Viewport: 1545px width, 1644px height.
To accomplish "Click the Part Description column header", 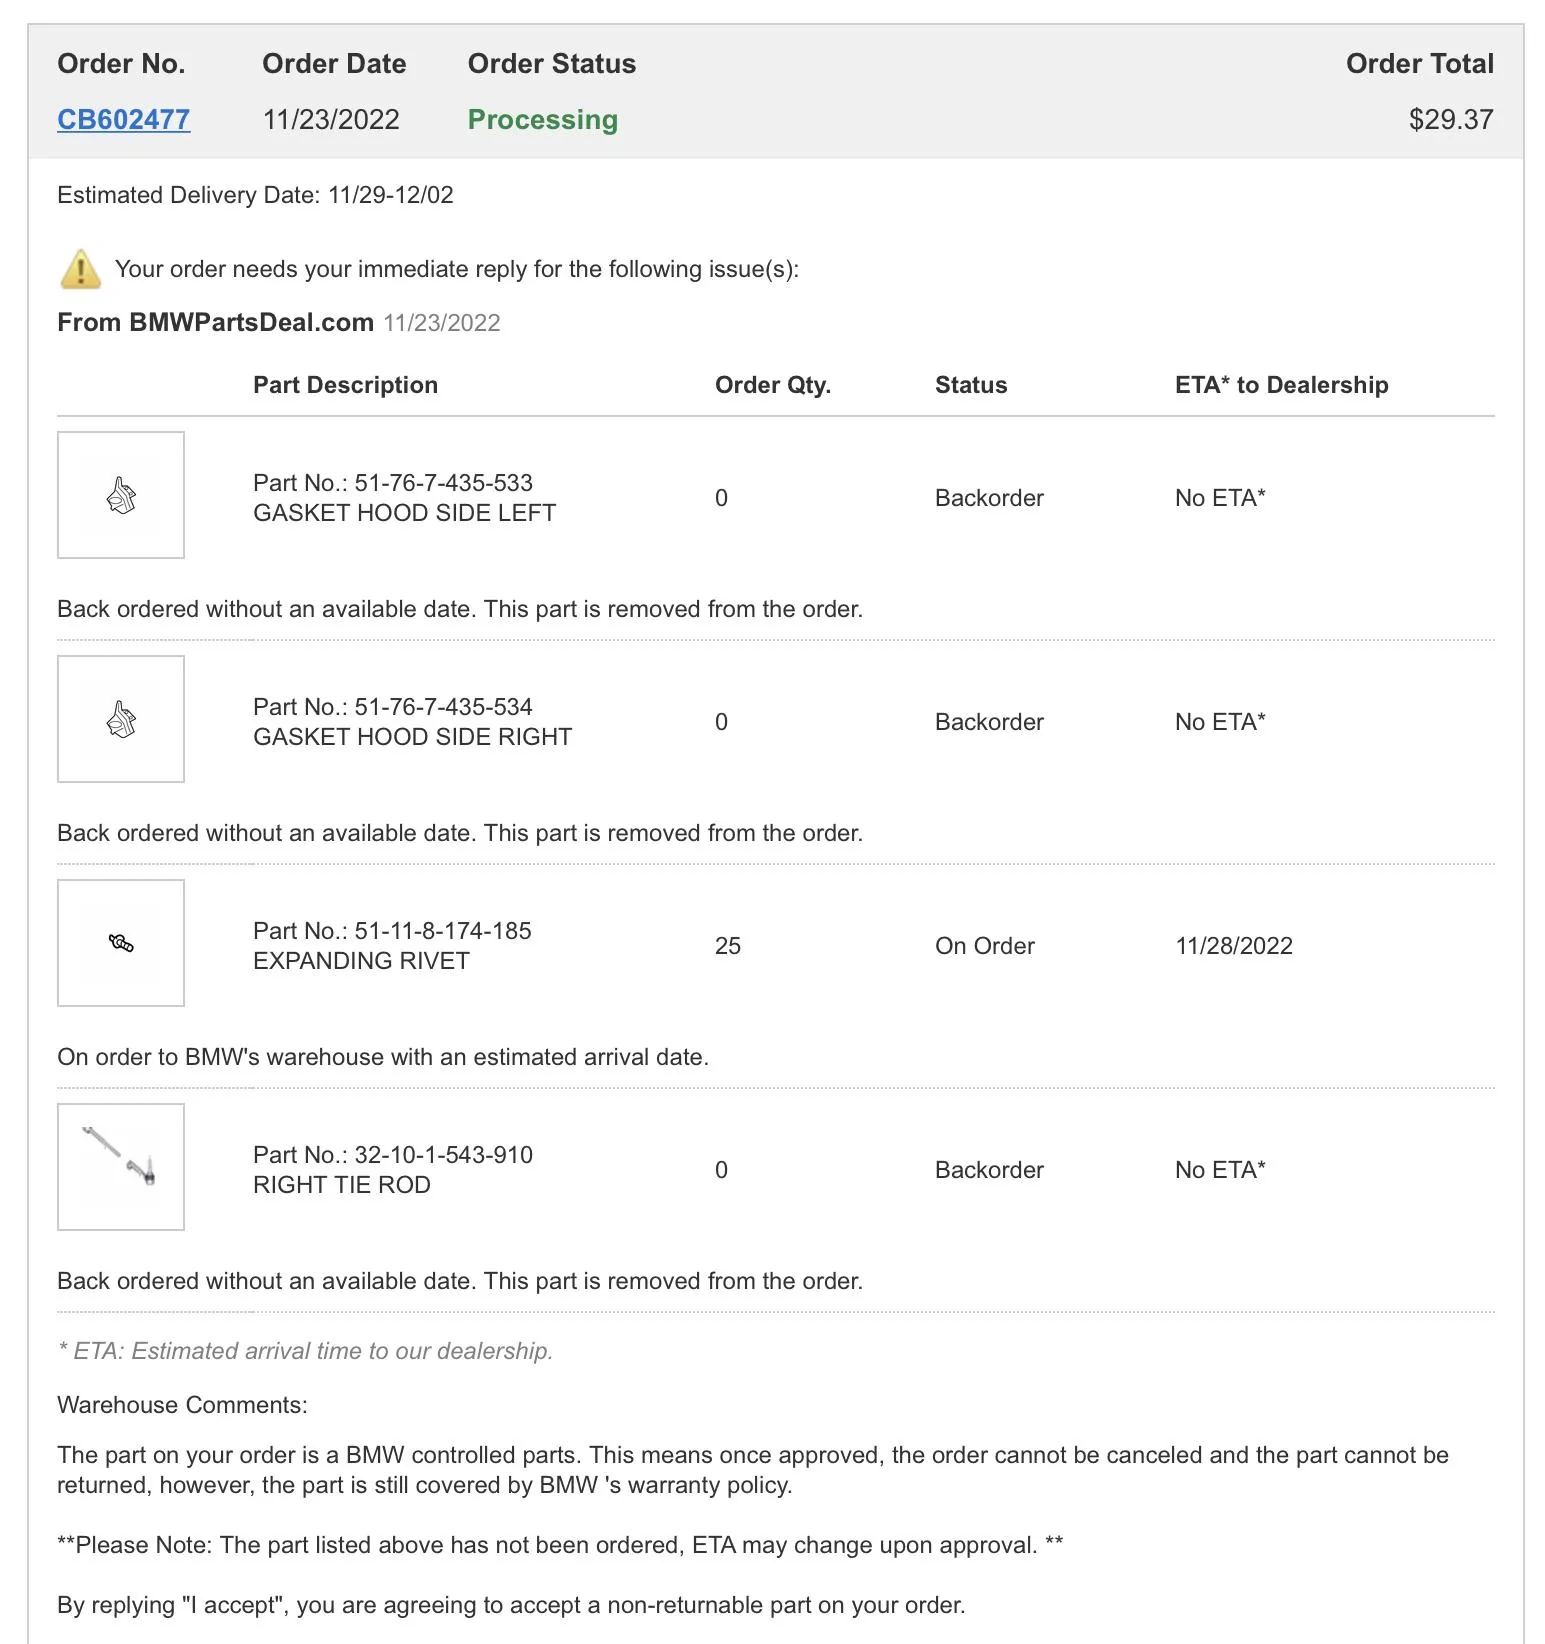I will [345, 385].
